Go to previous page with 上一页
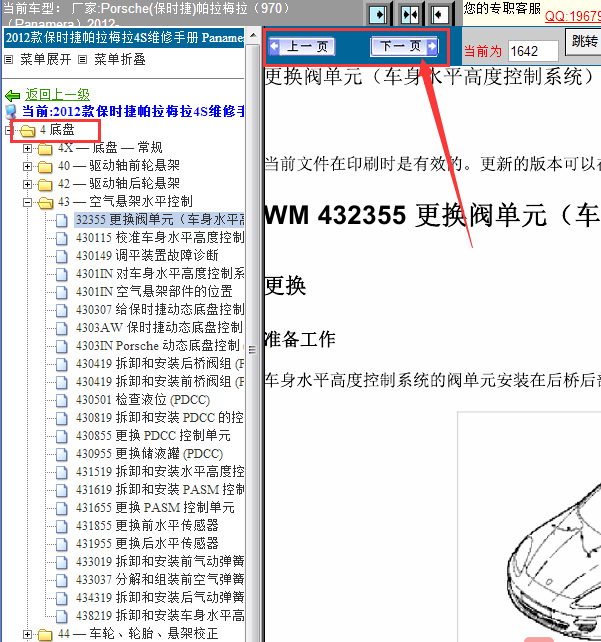 point(302,47)
